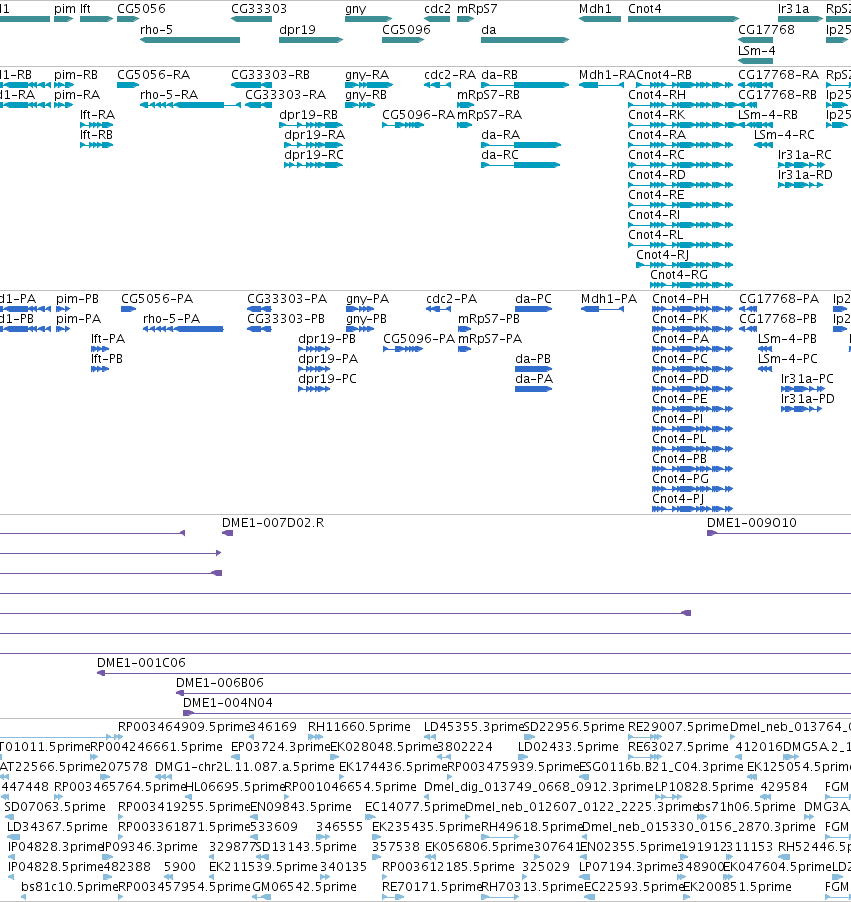Click EST 'LD45355.3prime'
851x902 pixels.
[x=474, y=727]
